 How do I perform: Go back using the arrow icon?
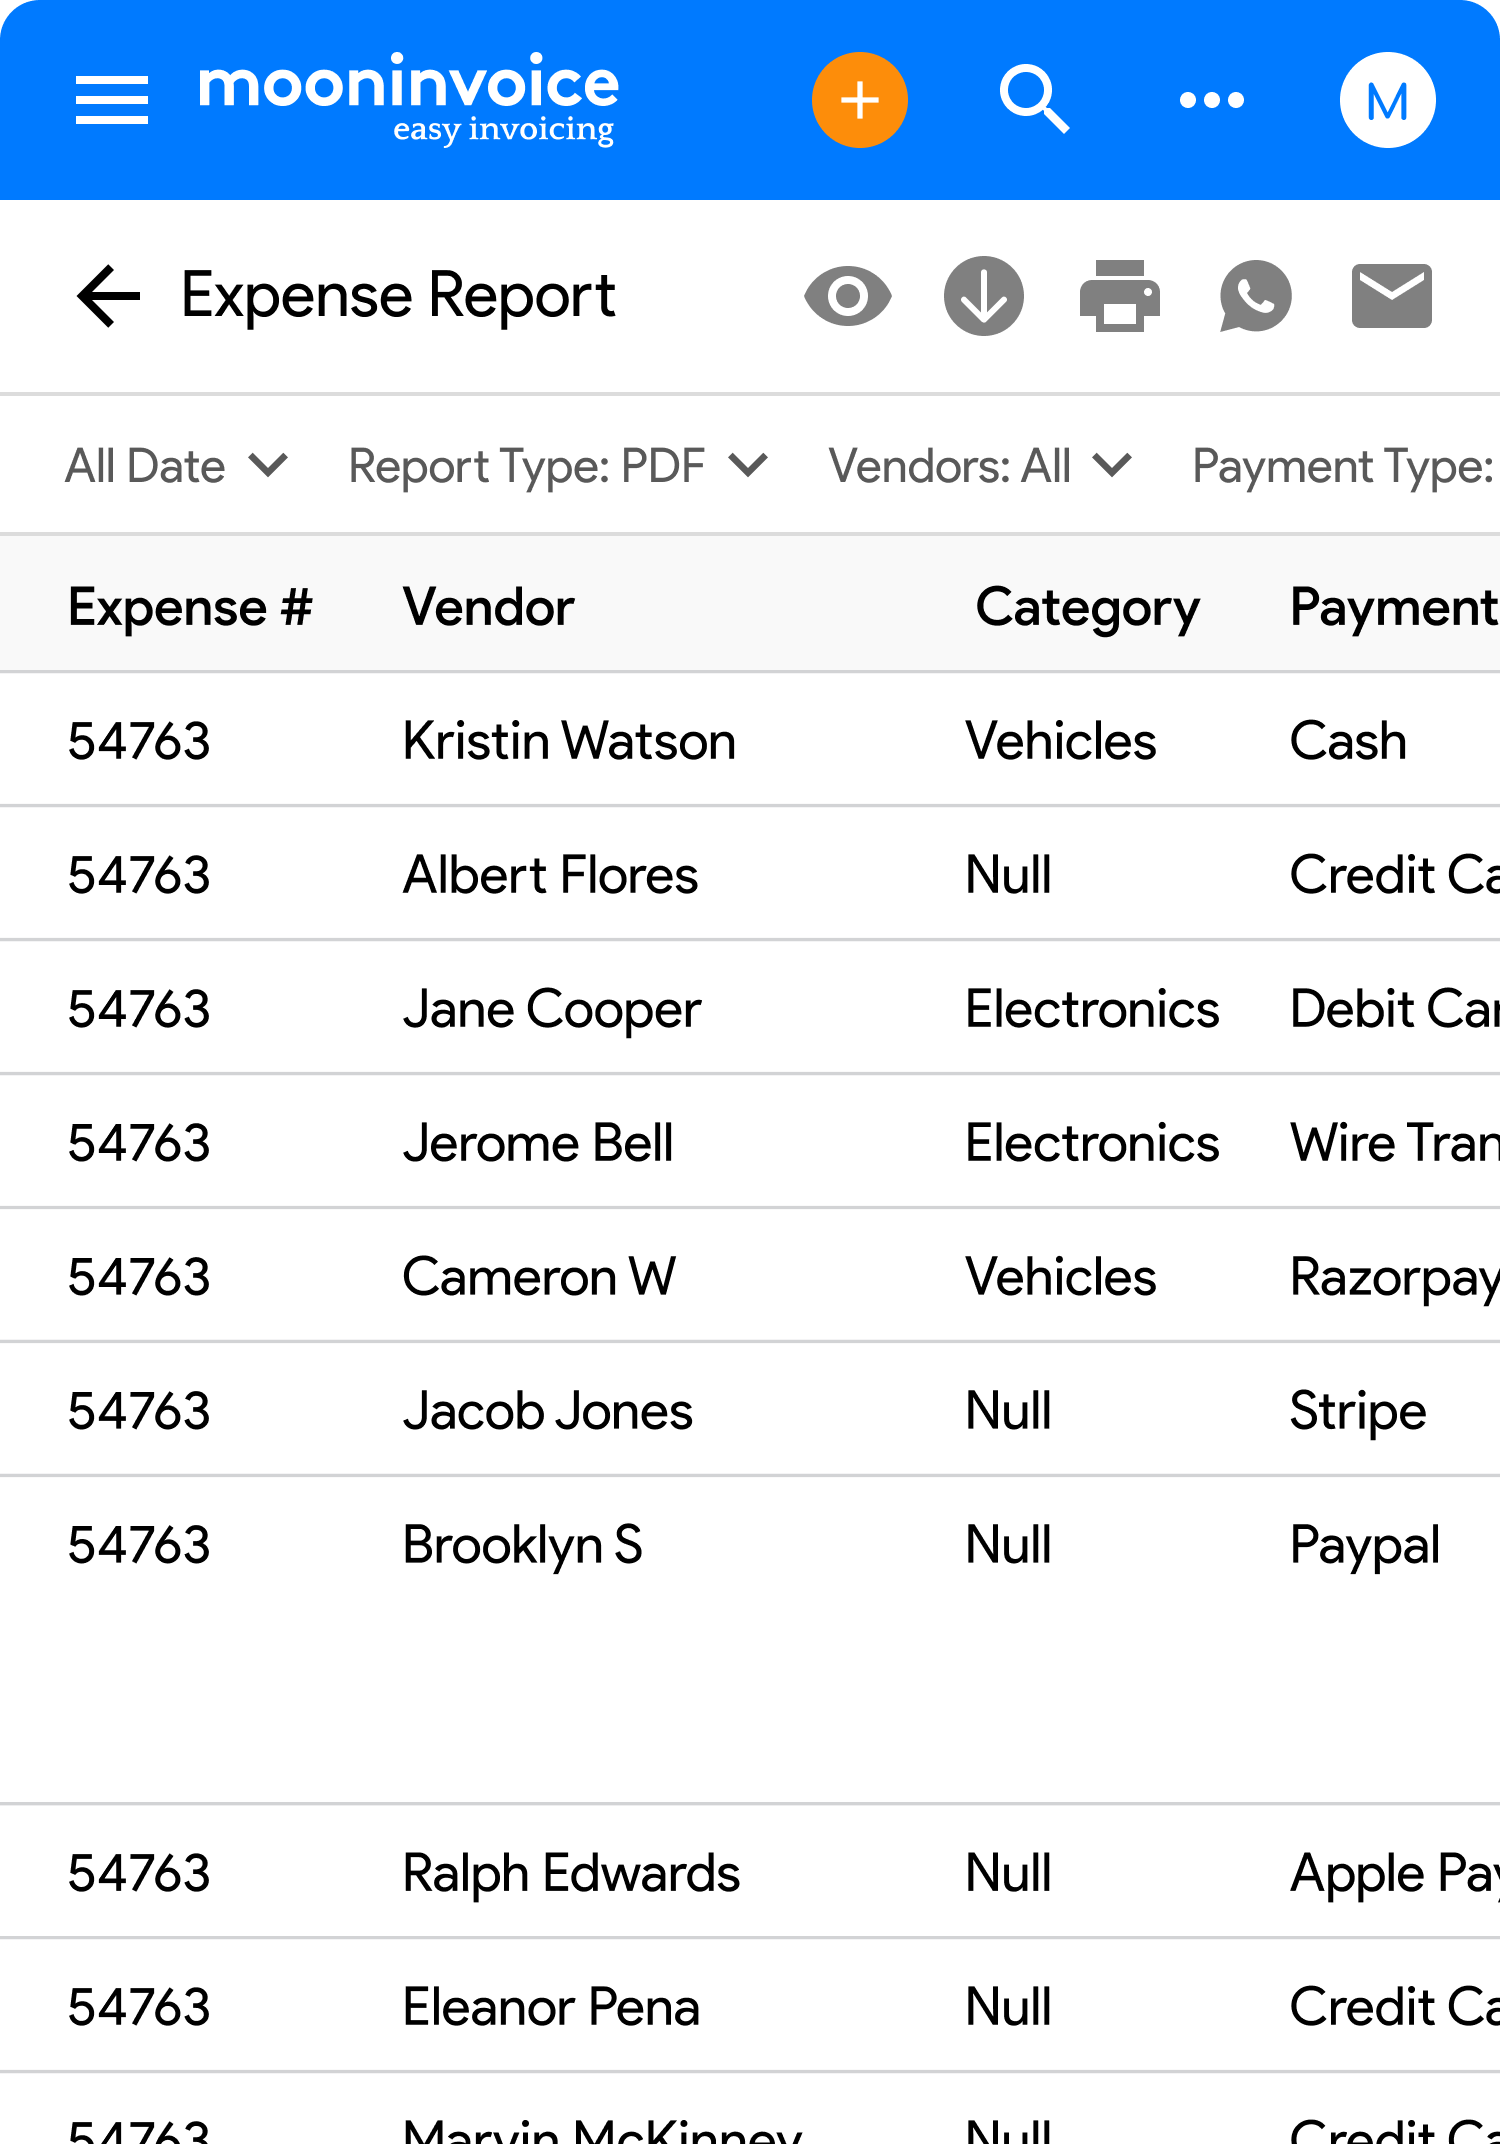[x=108, y=296]
